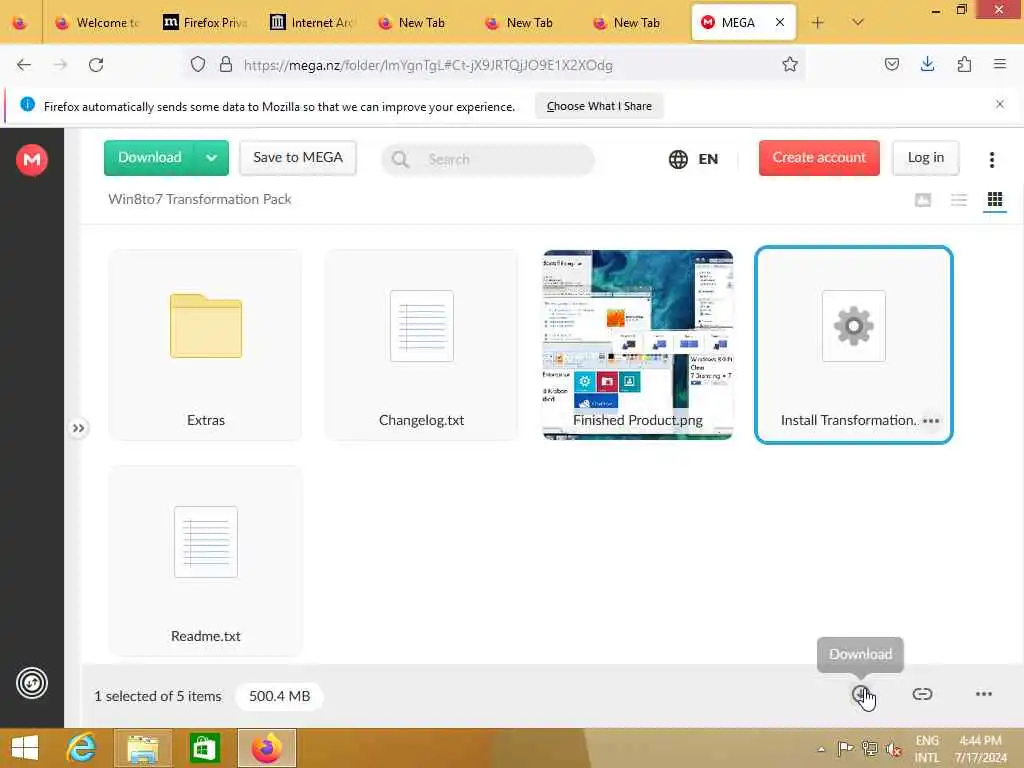The width and height of the screenshot is (1024, 768).
Task: Open the Firefox hamburger menu
Action: pyautogui.click(x=999, y=64)
